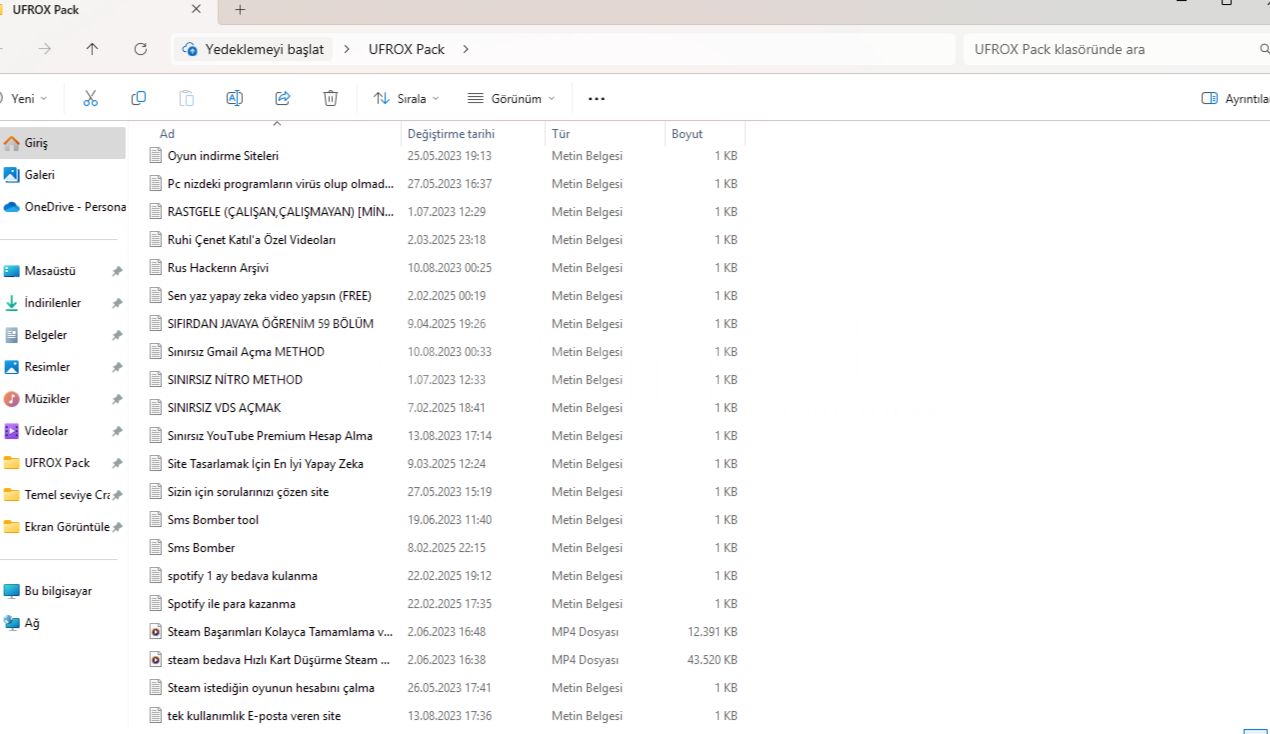Open İndirilenler from the sidebar
This screenshot has width=1270, height=734.
coord(52,303)
